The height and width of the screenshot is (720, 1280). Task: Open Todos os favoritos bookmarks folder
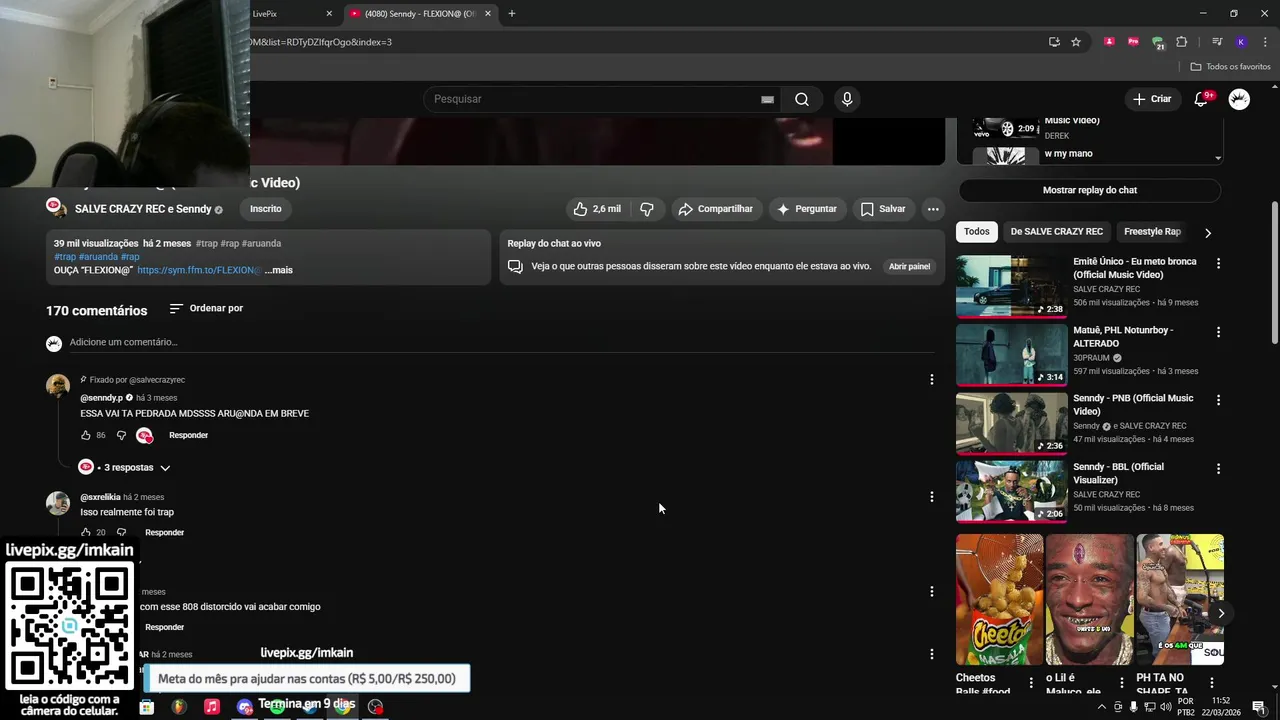pyautogui.click(x=1230, y=67)
